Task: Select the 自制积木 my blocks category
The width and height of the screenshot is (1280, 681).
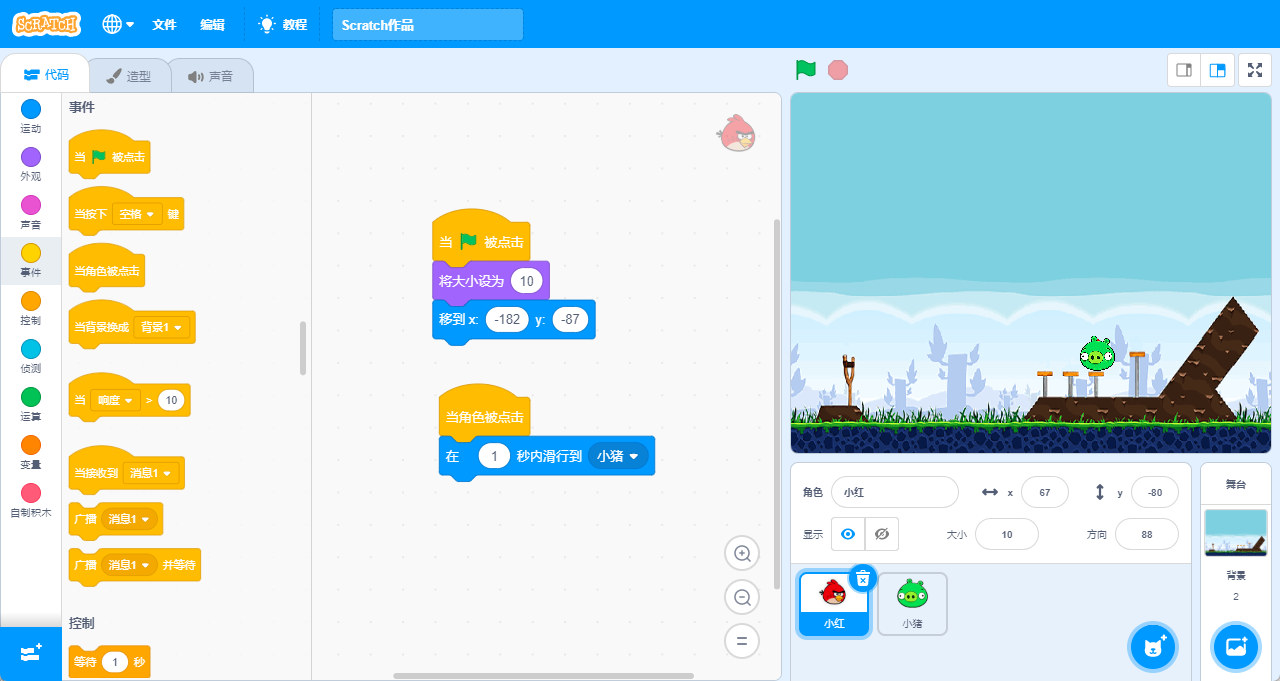Action: pos(31,500)
